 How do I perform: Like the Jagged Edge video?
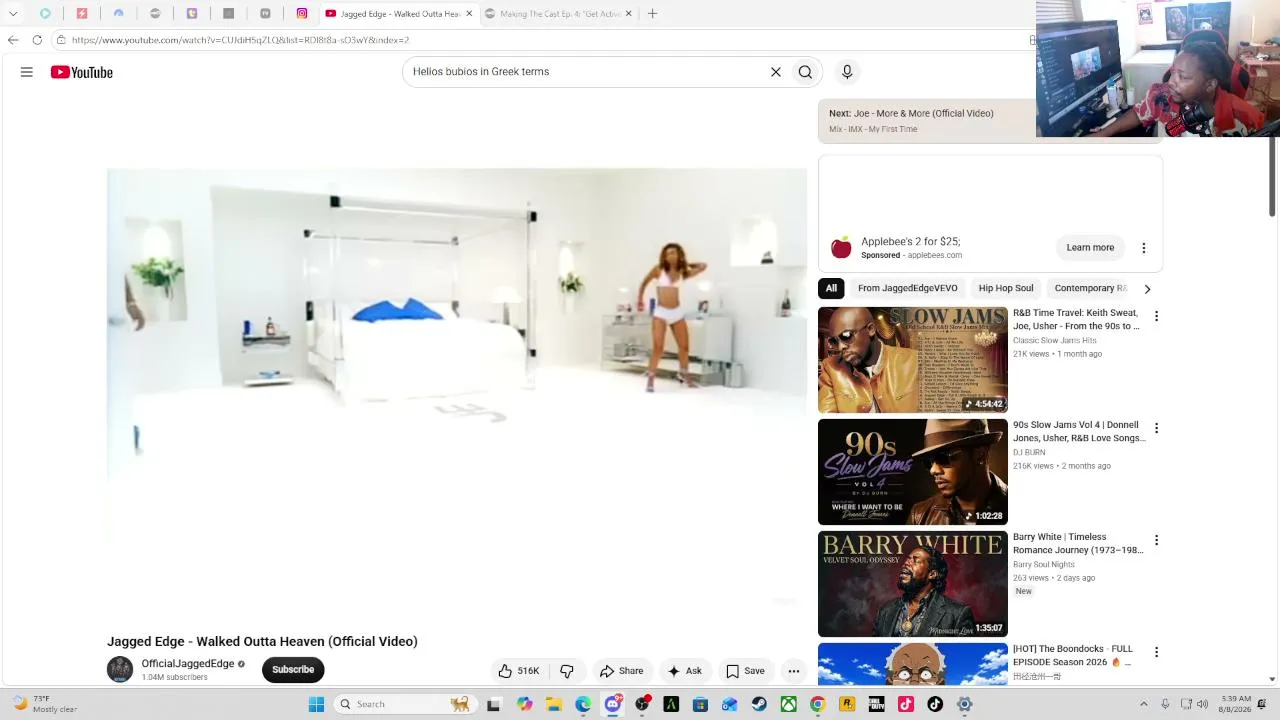coord(518,671)
